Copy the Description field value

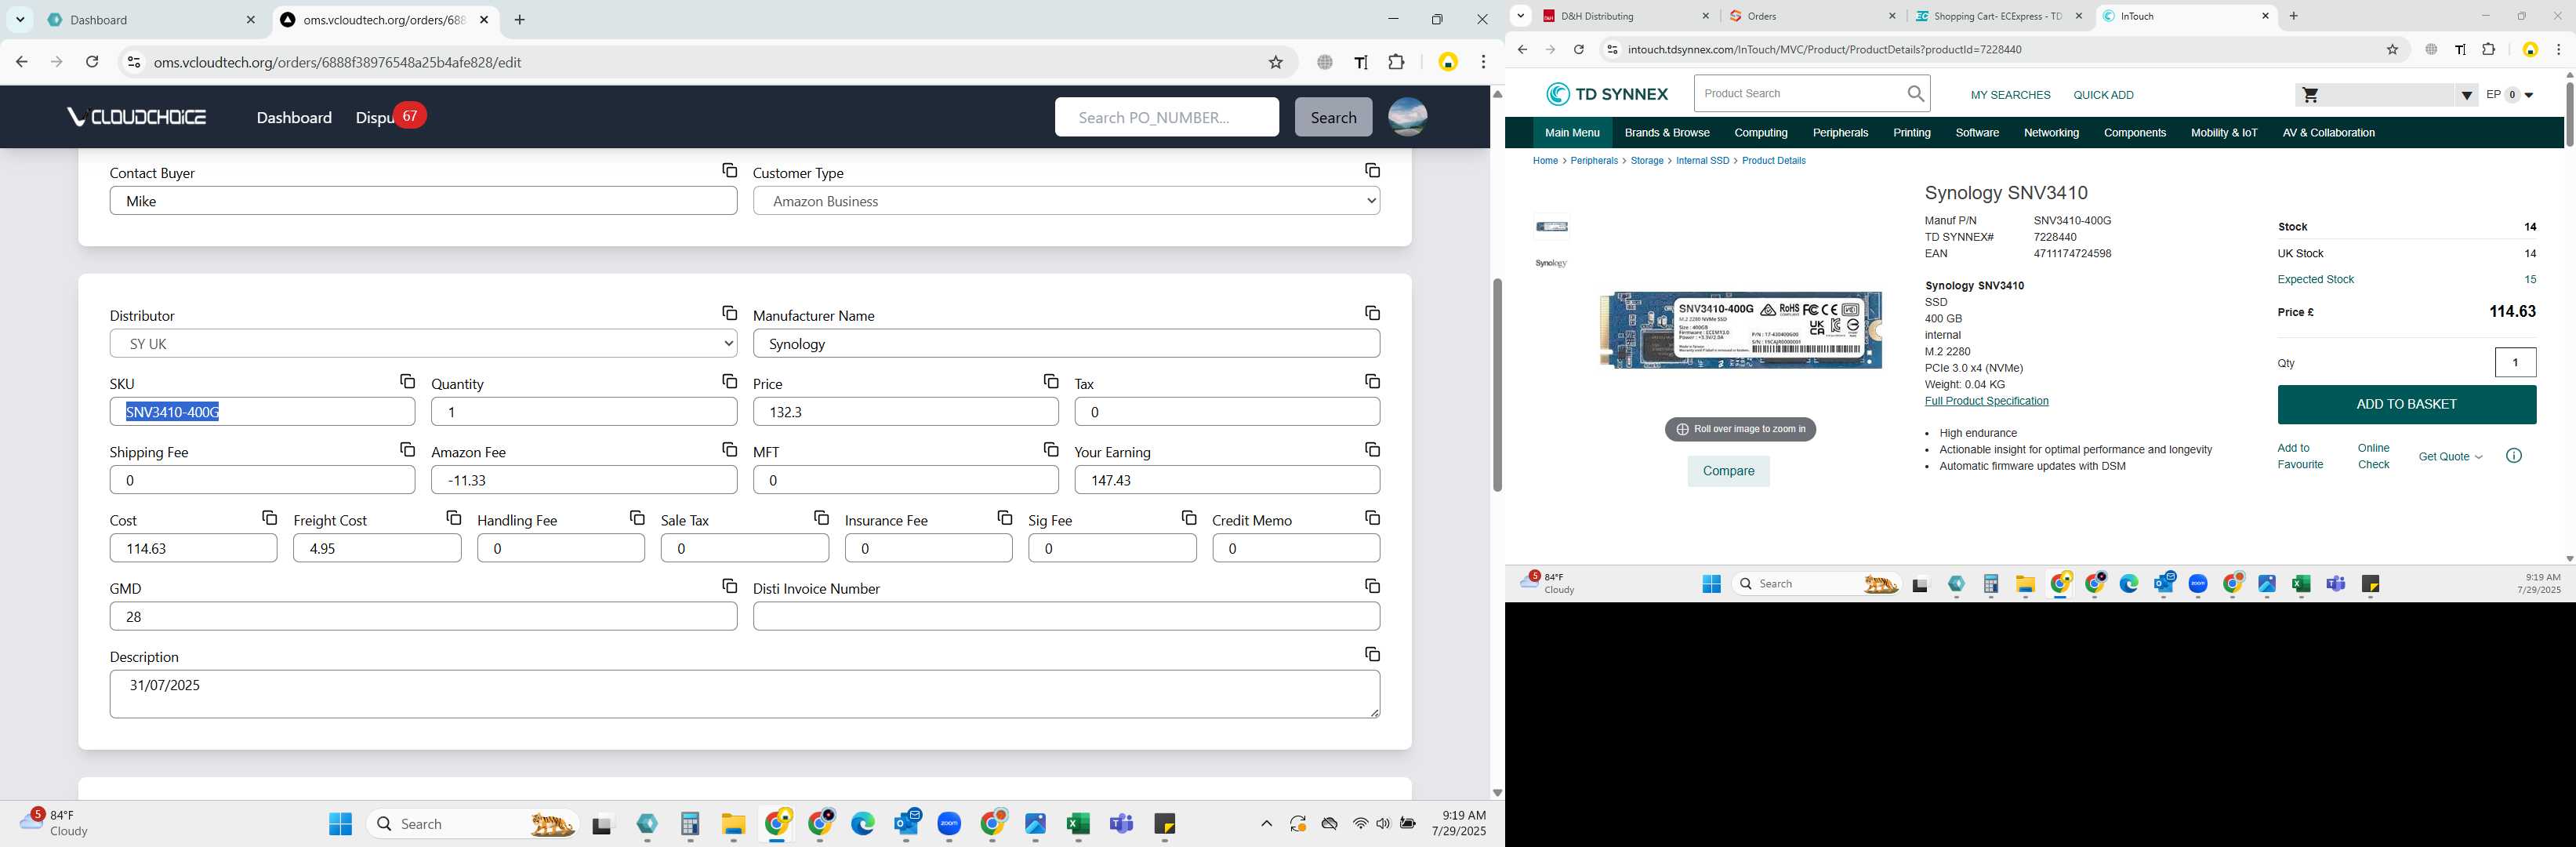click(1372, 654)
